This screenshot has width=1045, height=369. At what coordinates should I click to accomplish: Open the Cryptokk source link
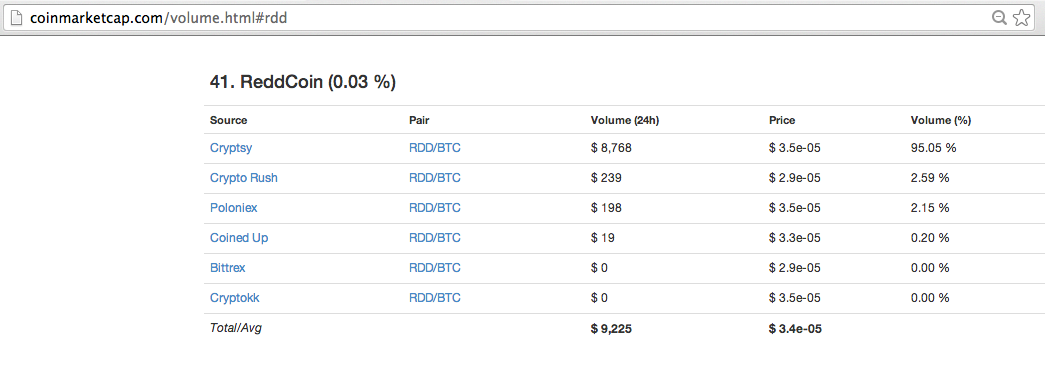[x=234, y=298]
